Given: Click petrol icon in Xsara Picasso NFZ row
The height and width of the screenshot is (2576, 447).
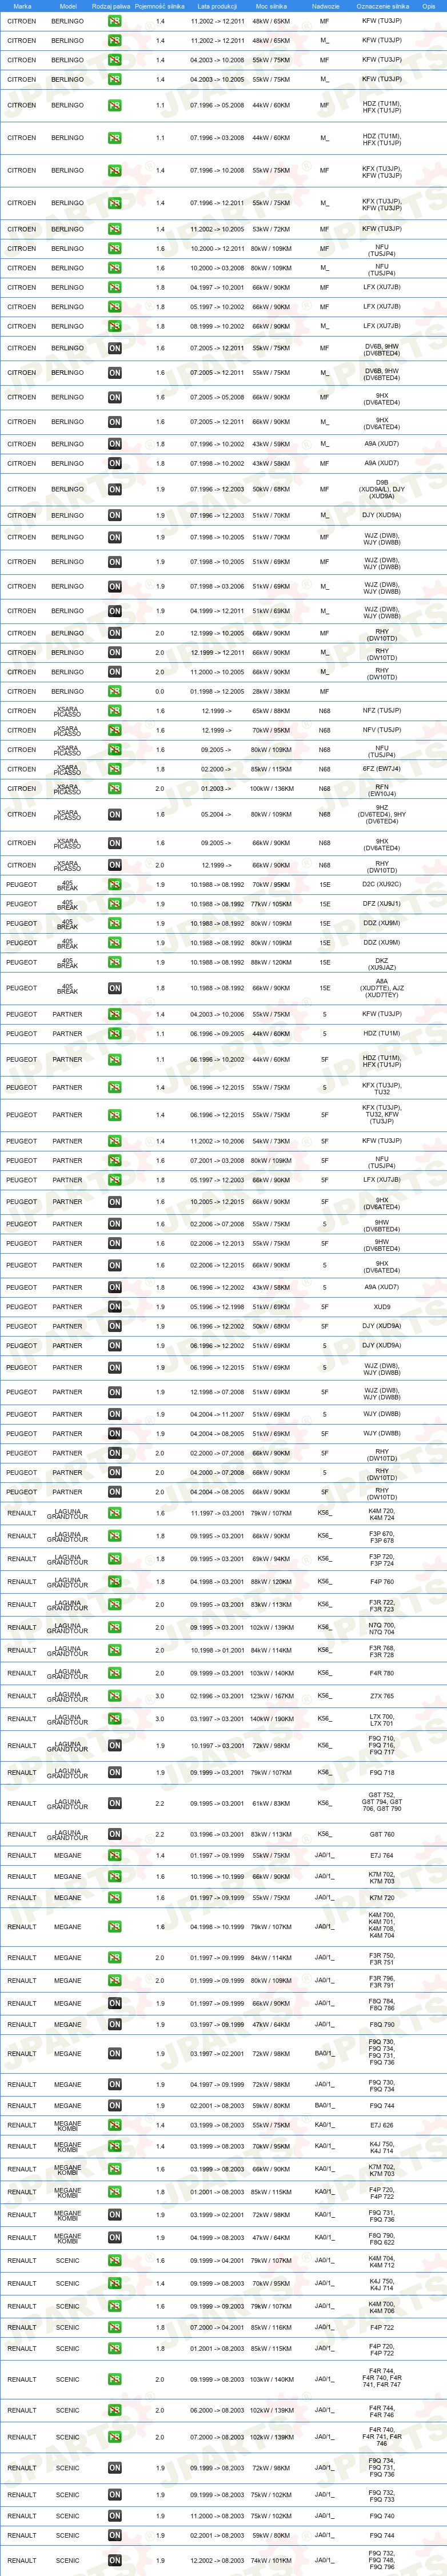Looking at the screenshot, I should tap(115, 711).
